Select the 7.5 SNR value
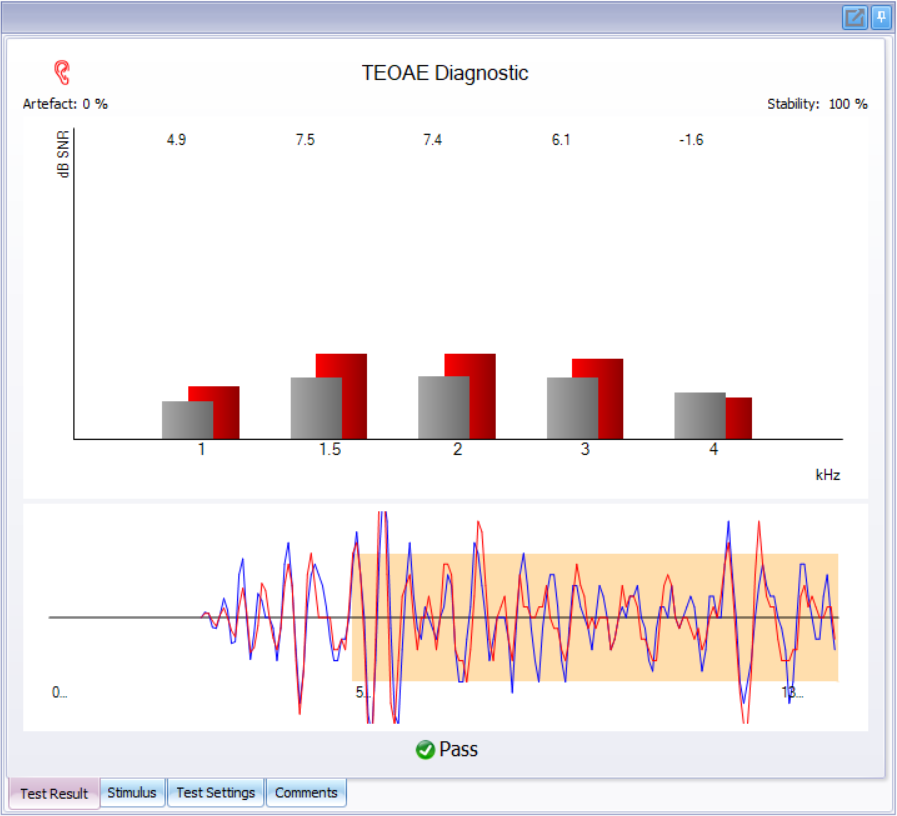897x816 pixels. 305,140
